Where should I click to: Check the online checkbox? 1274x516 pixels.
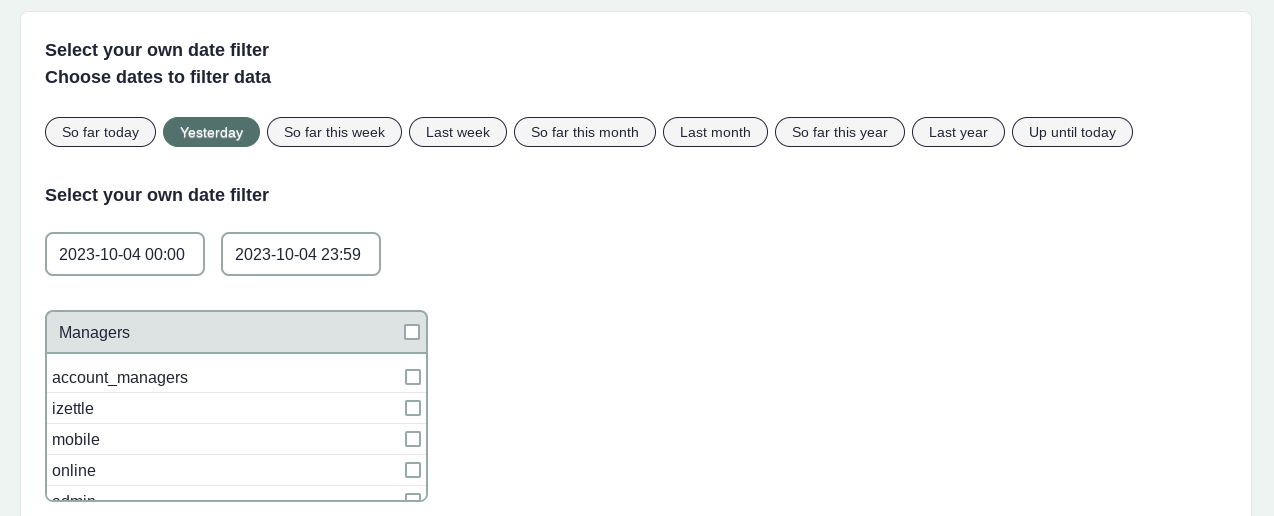click(413, 470)
